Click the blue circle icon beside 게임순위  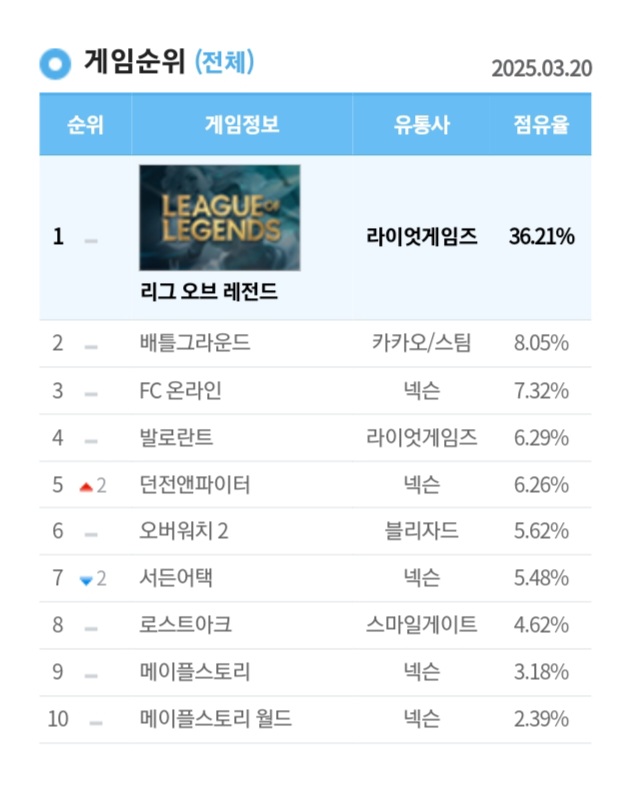click(55, 63)
